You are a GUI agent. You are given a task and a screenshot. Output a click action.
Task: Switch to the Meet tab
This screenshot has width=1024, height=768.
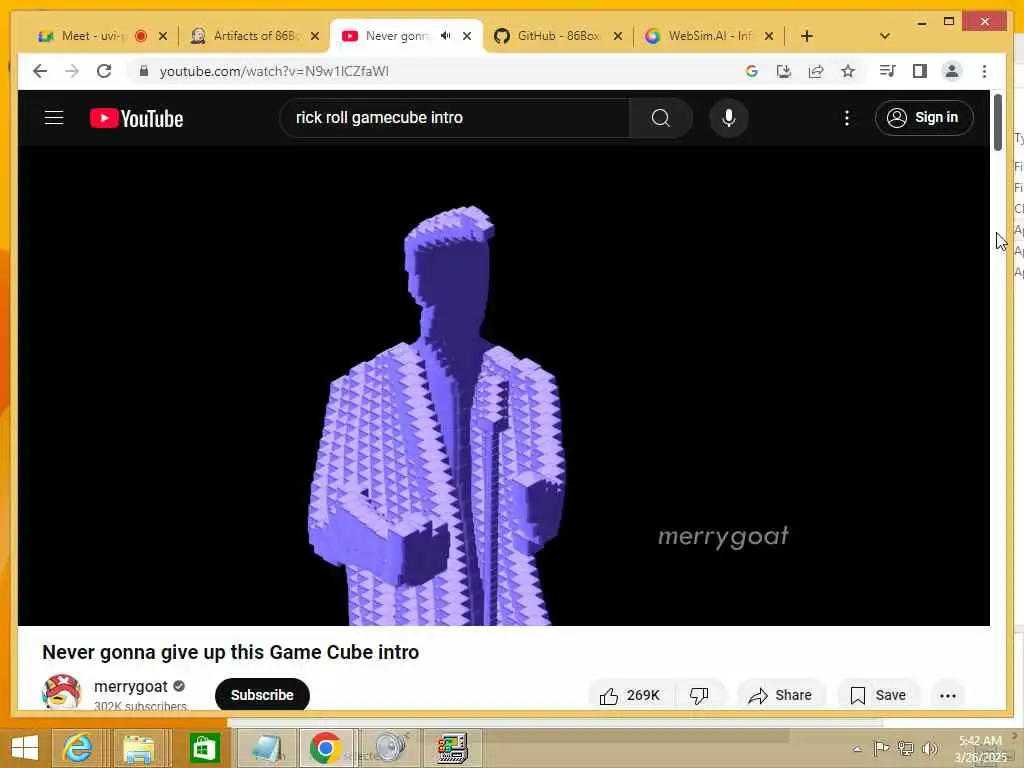click(x=95, y=36)
